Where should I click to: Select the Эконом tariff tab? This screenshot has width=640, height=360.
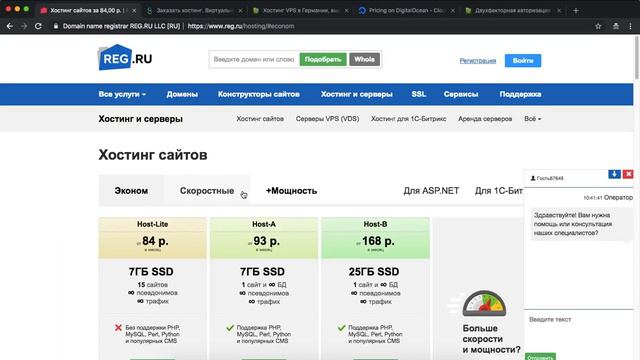pyautogui.click(x=131, y=191)
